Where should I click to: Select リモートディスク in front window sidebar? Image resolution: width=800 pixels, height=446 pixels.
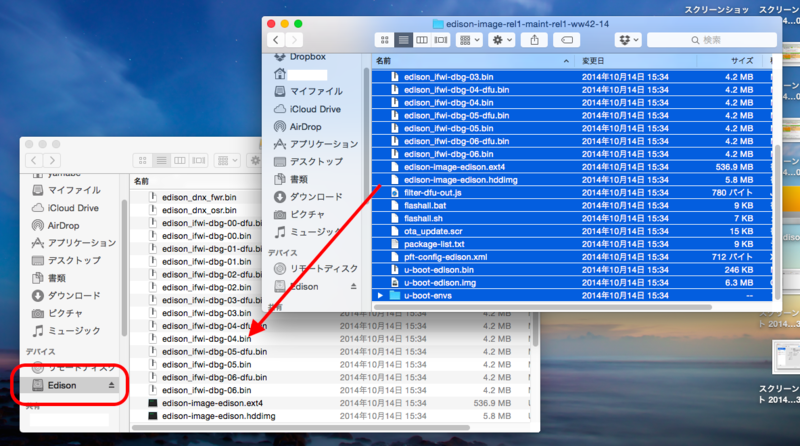pos(316,268)
